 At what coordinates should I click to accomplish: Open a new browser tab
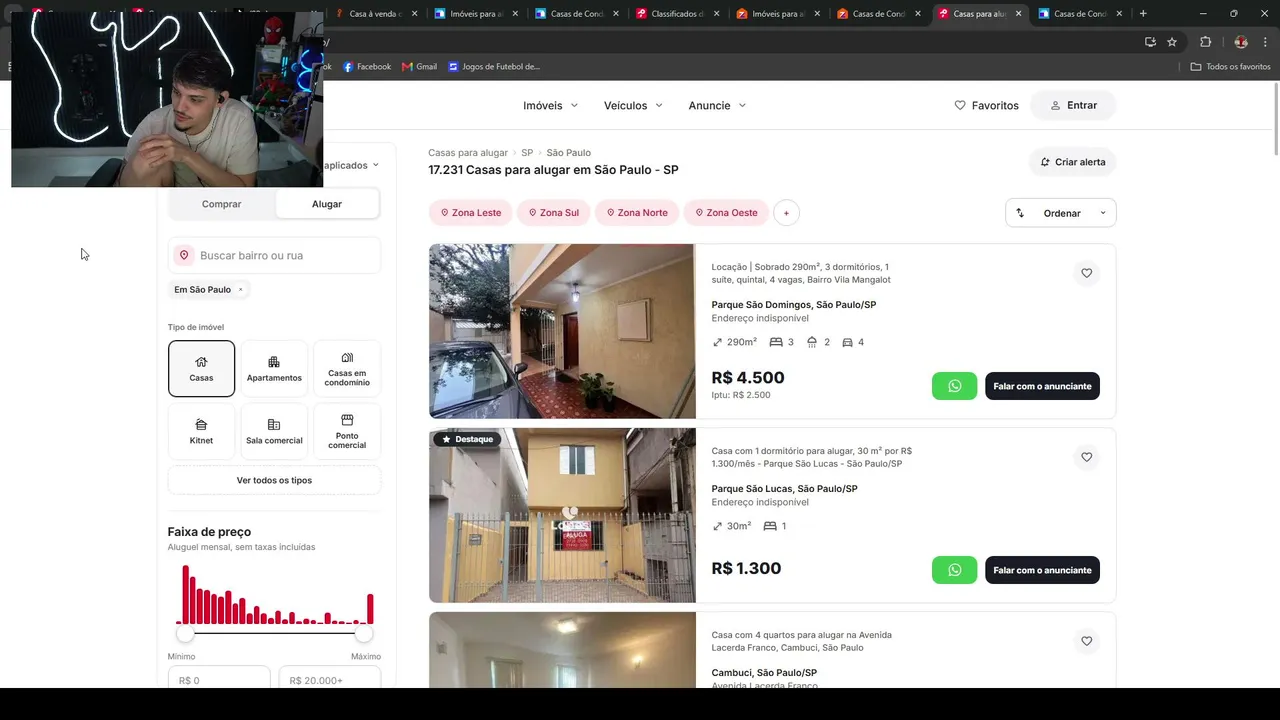tap(1143, 14)
